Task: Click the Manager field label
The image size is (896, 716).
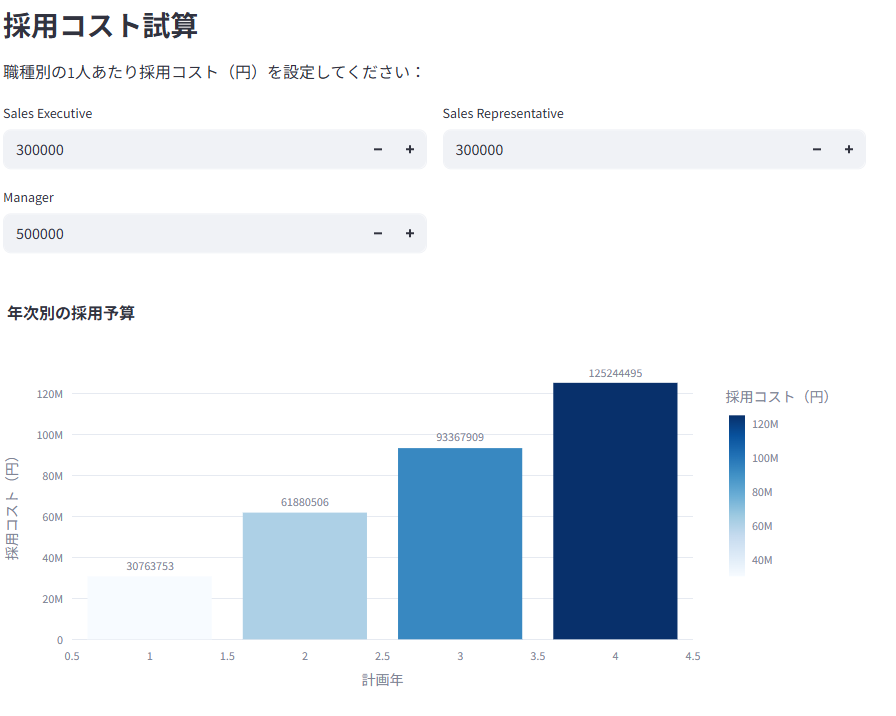Action: point(29,198)
